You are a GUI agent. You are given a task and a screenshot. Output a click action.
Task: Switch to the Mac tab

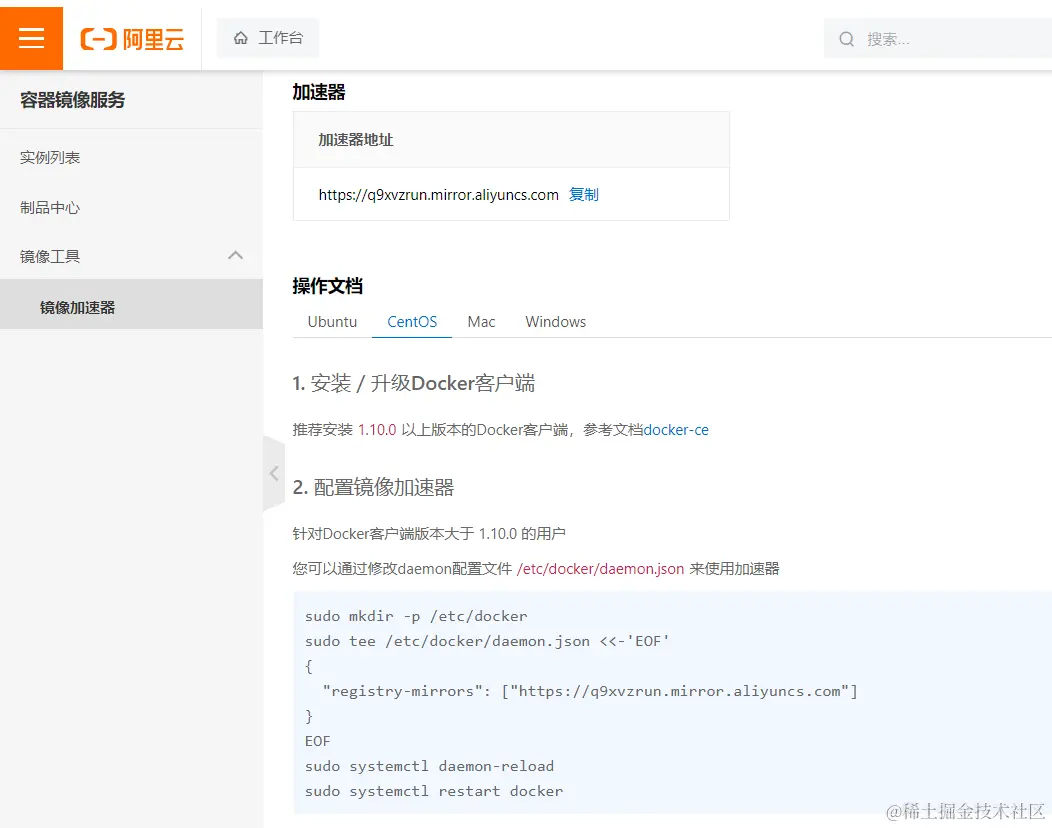(481, 322)
